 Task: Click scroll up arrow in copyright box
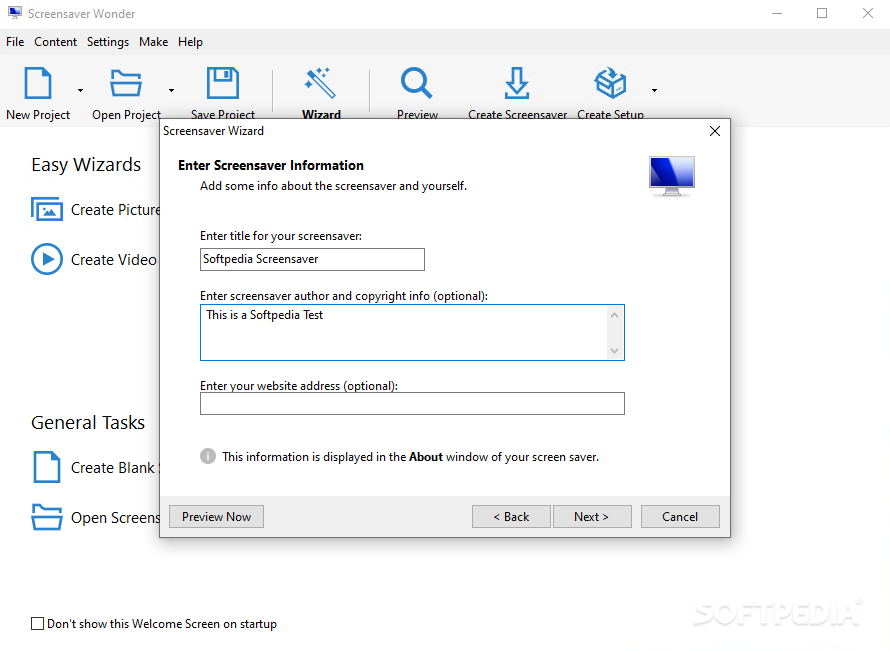pyautogui.click(x=614, y=315)
